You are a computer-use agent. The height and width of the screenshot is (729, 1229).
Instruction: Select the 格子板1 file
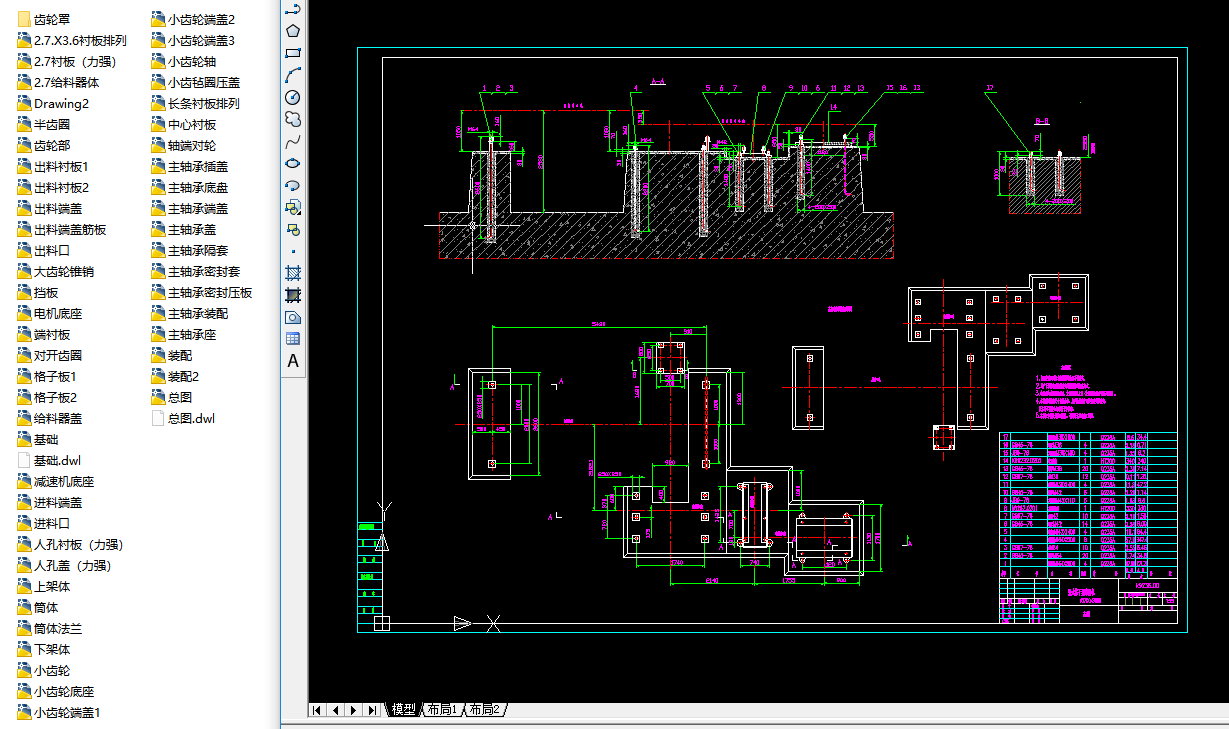pyautogui.click(x=47, y=376)
